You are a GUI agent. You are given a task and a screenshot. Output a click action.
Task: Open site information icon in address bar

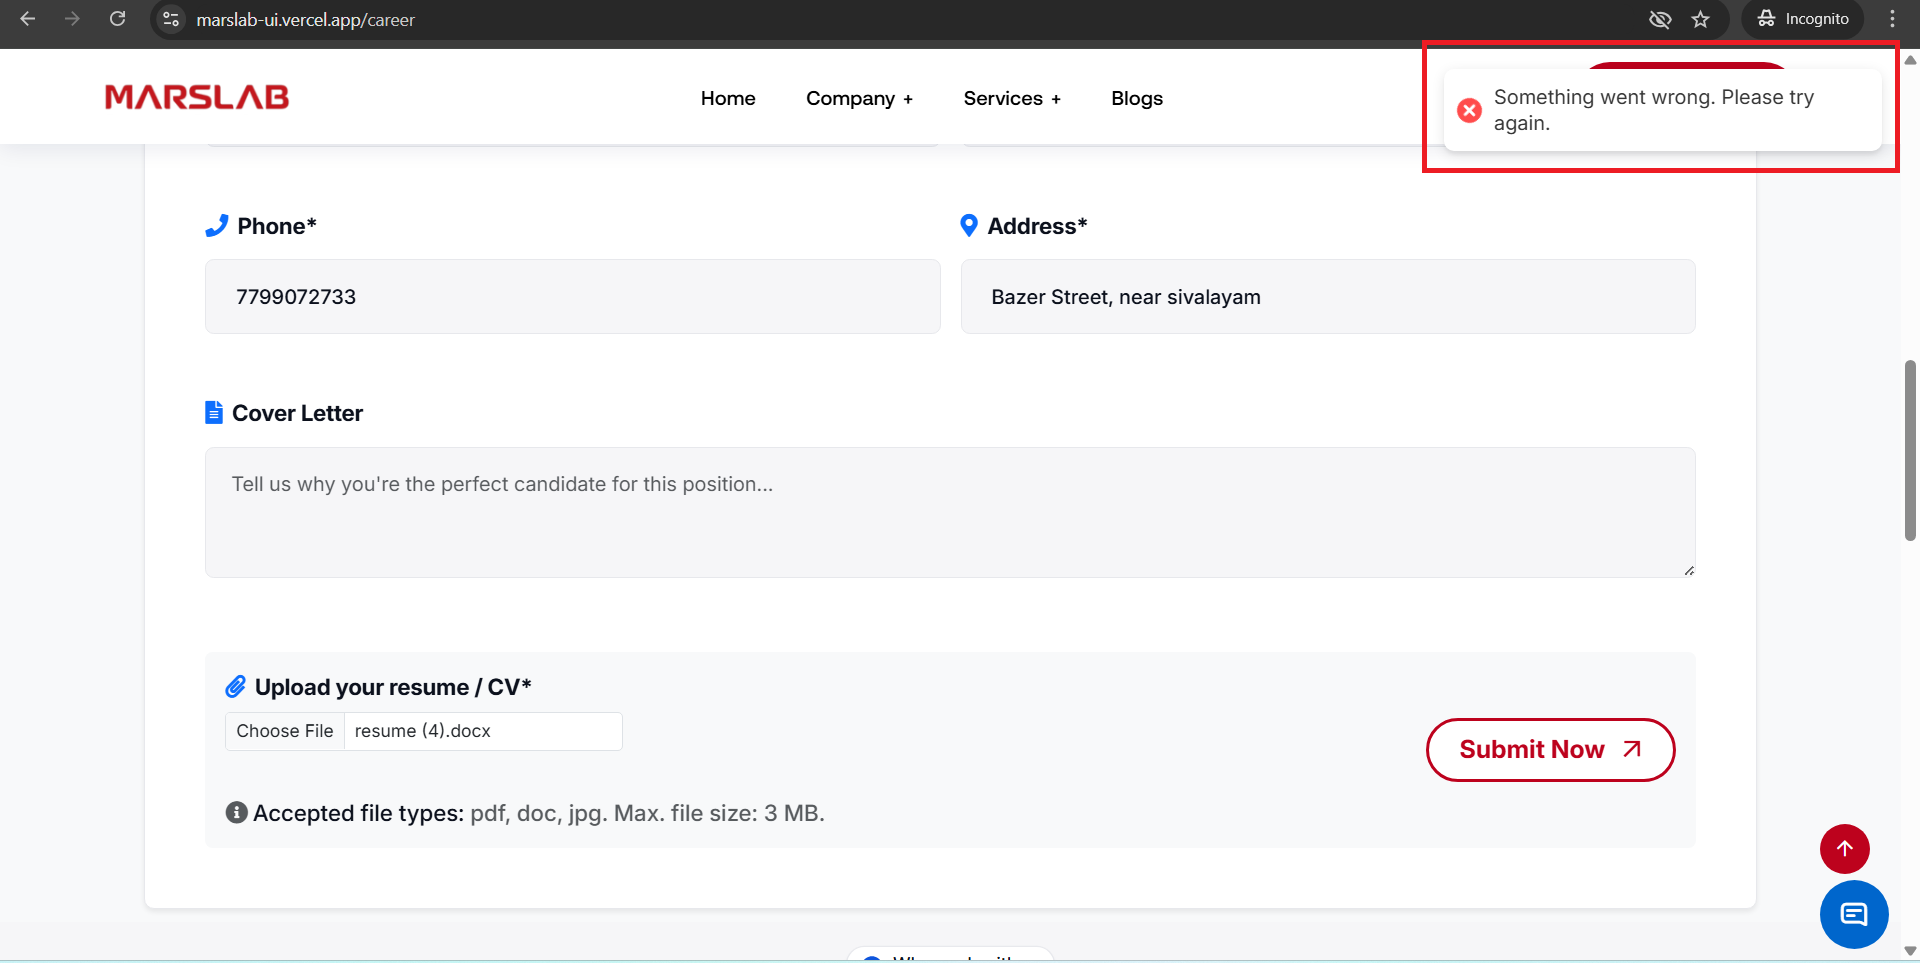coord(172,19)
